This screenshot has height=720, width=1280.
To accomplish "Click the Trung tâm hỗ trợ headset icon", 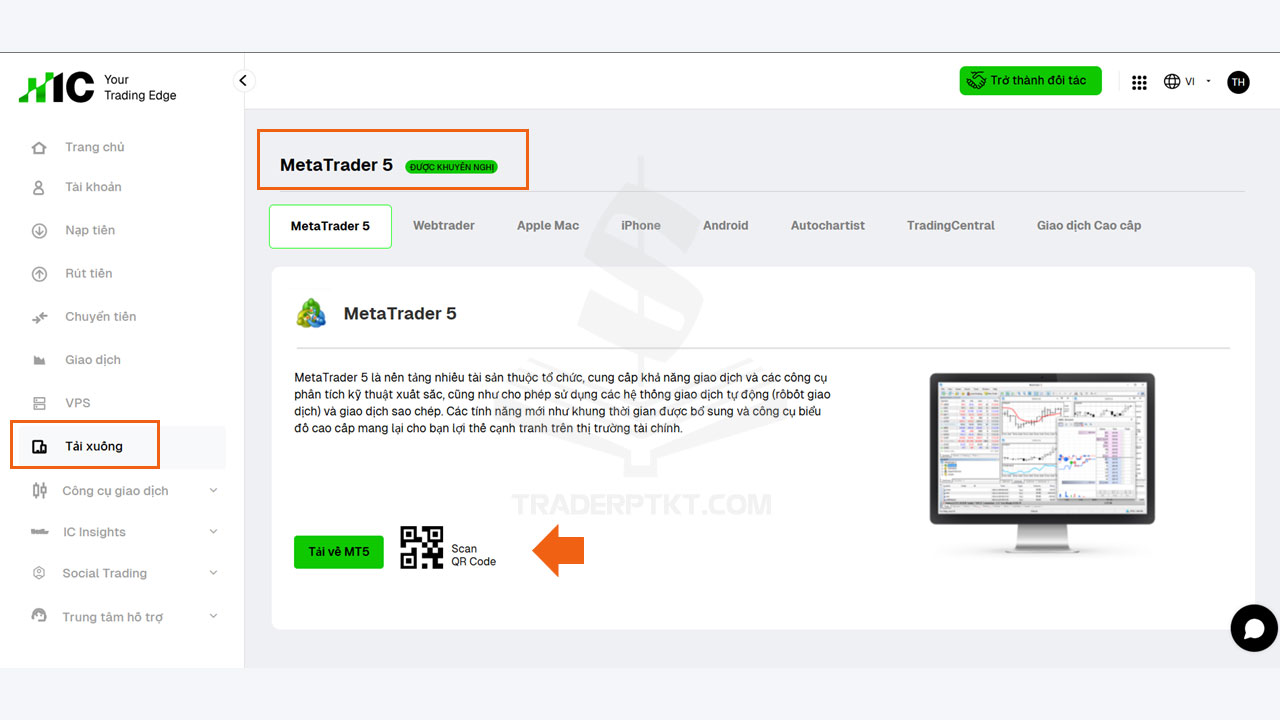I will tap(39, 616).
